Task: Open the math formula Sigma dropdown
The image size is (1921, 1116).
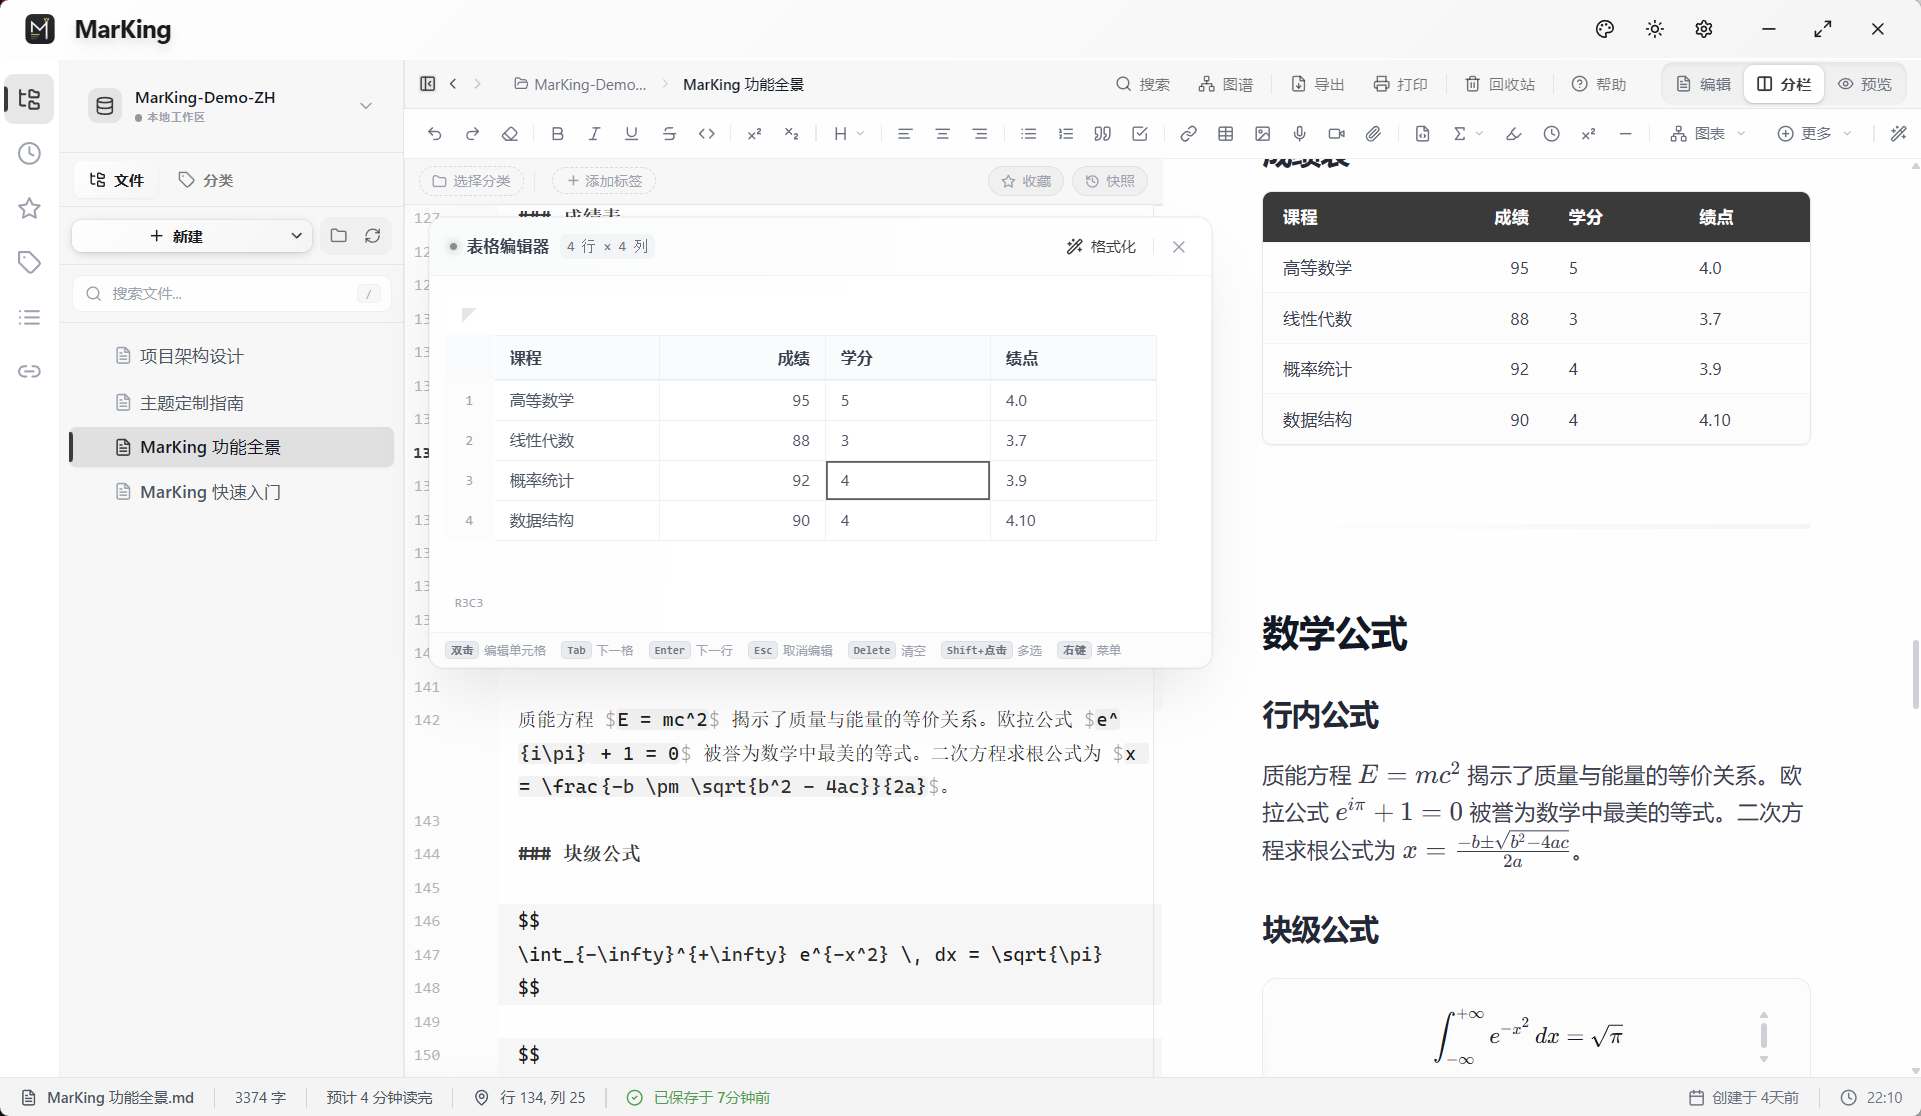Action: (1467, 134)
